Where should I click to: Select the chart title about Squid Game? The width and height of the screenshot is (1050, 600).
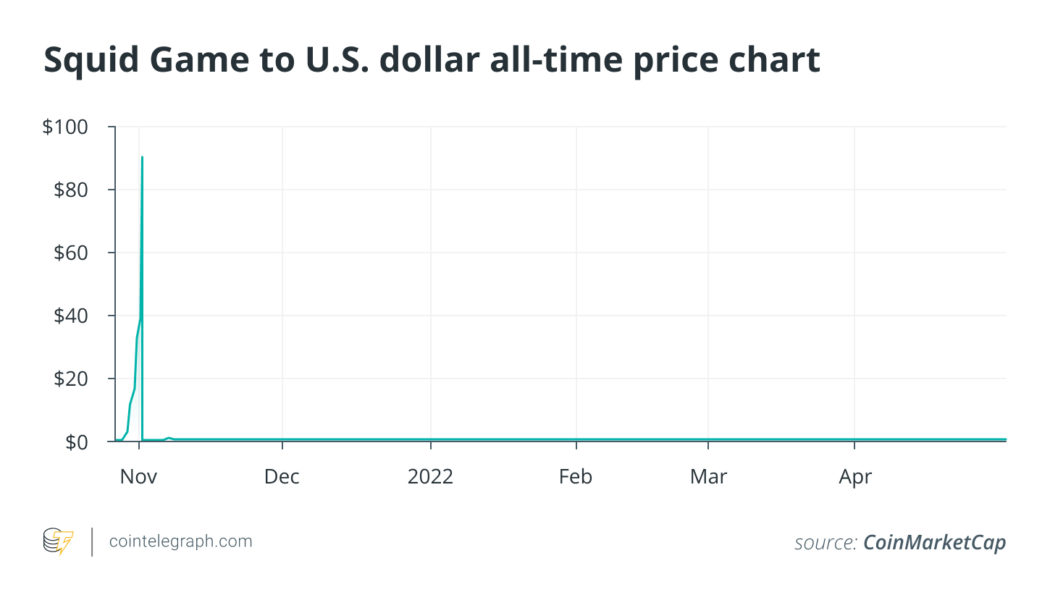pos(431,61)
